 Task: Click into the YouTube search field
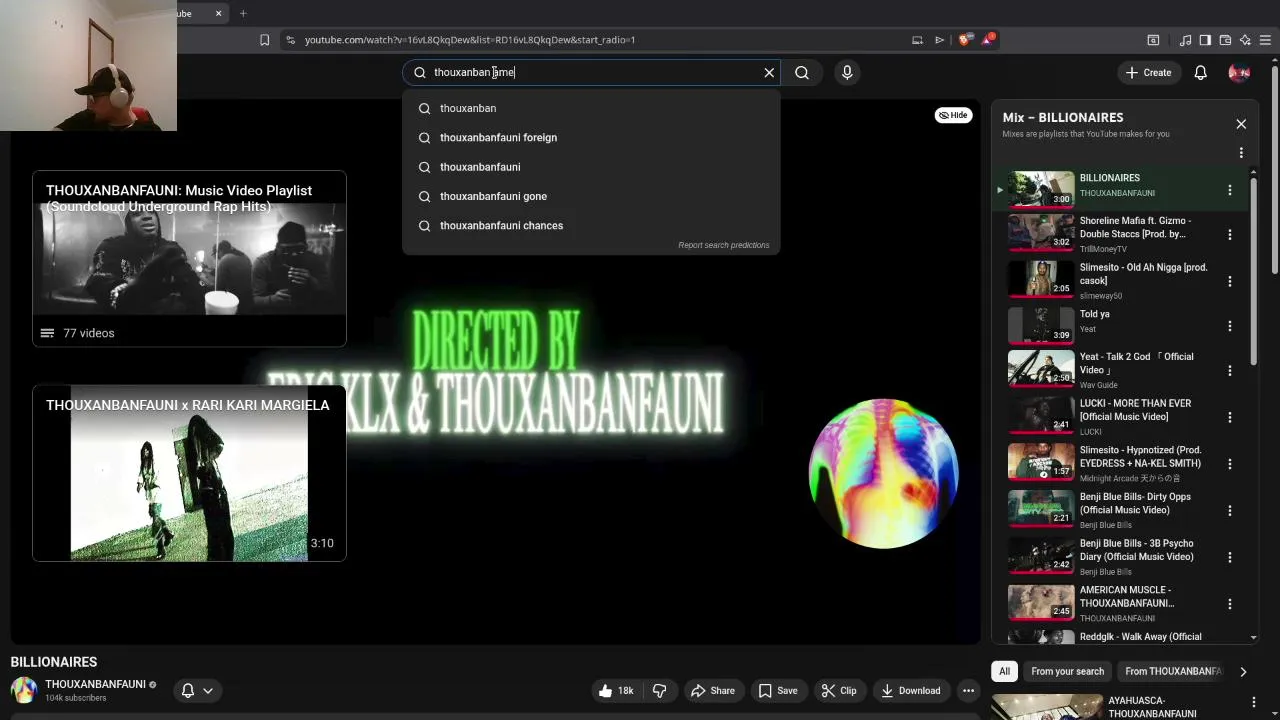[x=590, y=72]
